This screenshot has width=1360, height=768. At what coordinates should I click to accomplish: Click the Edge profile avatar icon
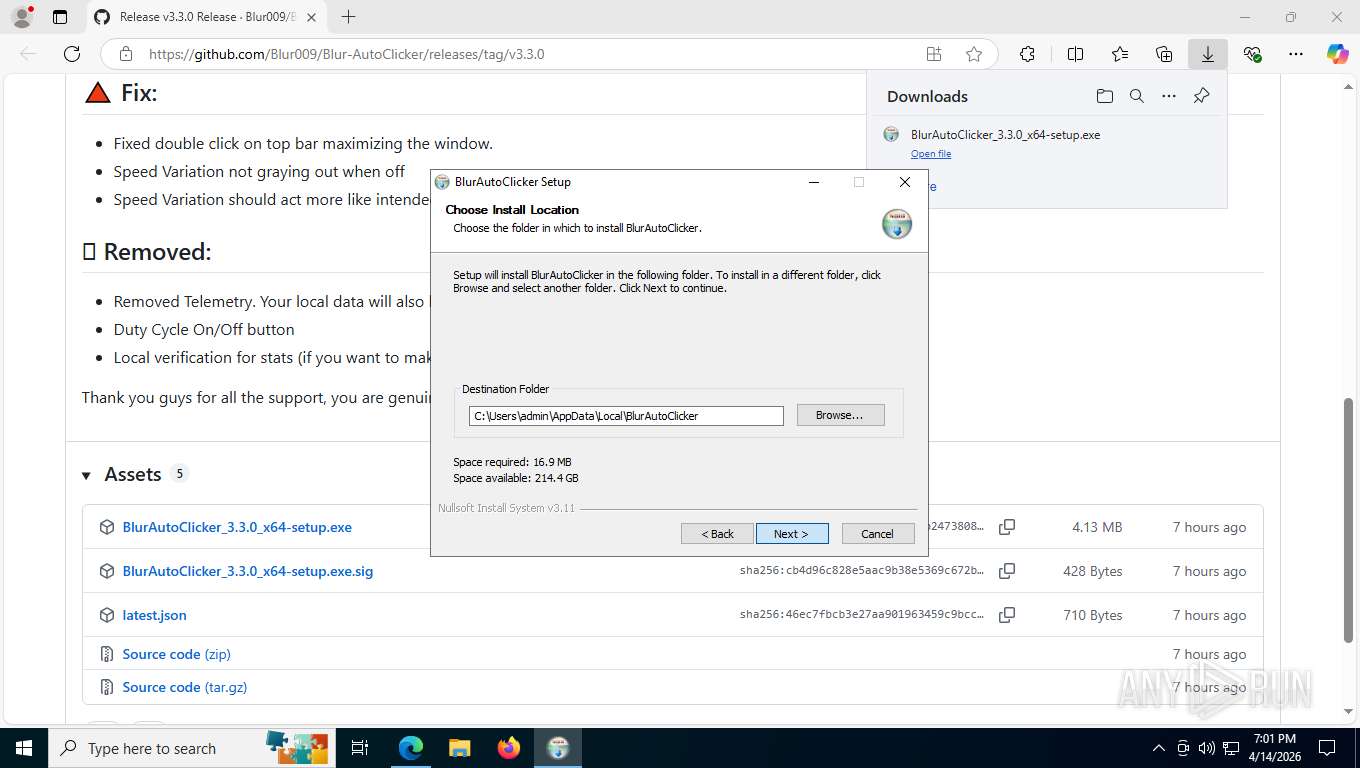[x=22, y=17]
